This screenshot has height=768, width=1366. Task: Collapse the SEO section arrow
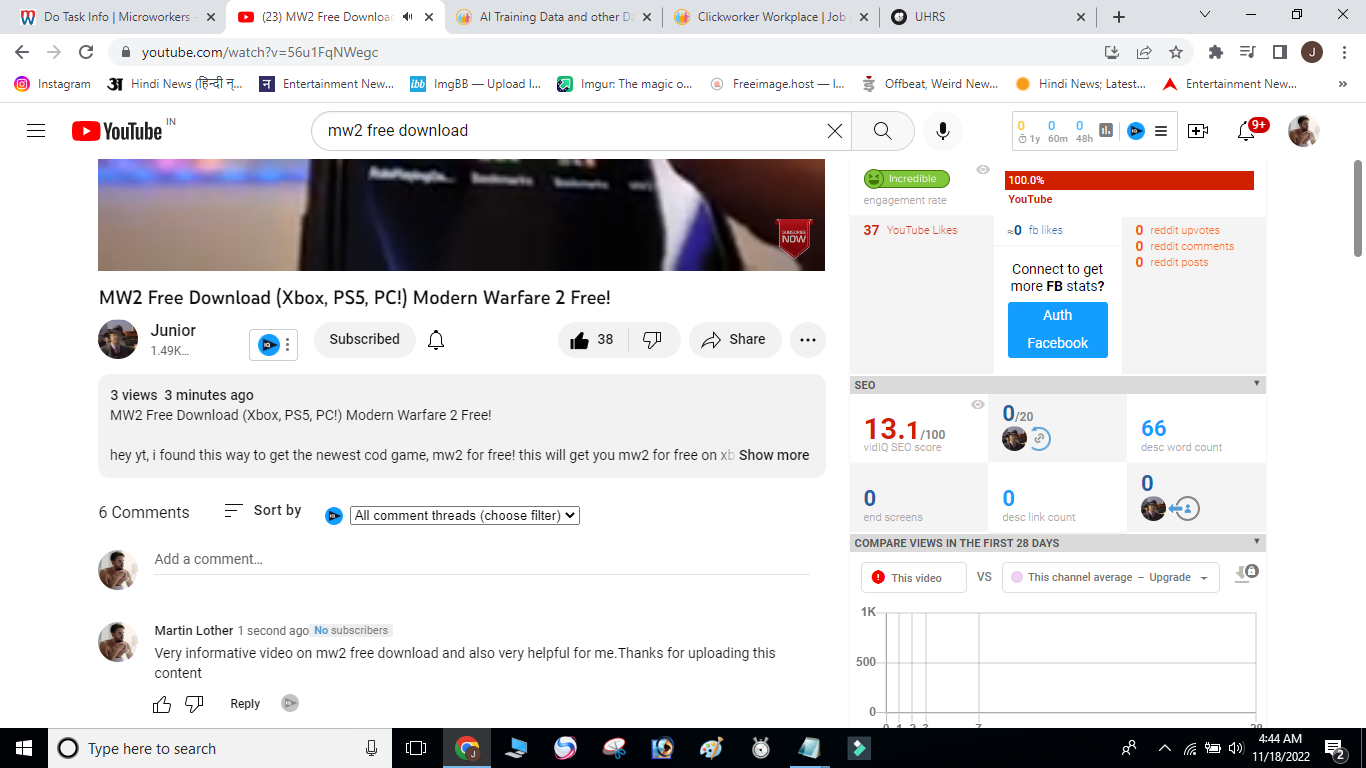coord(1257,384)
